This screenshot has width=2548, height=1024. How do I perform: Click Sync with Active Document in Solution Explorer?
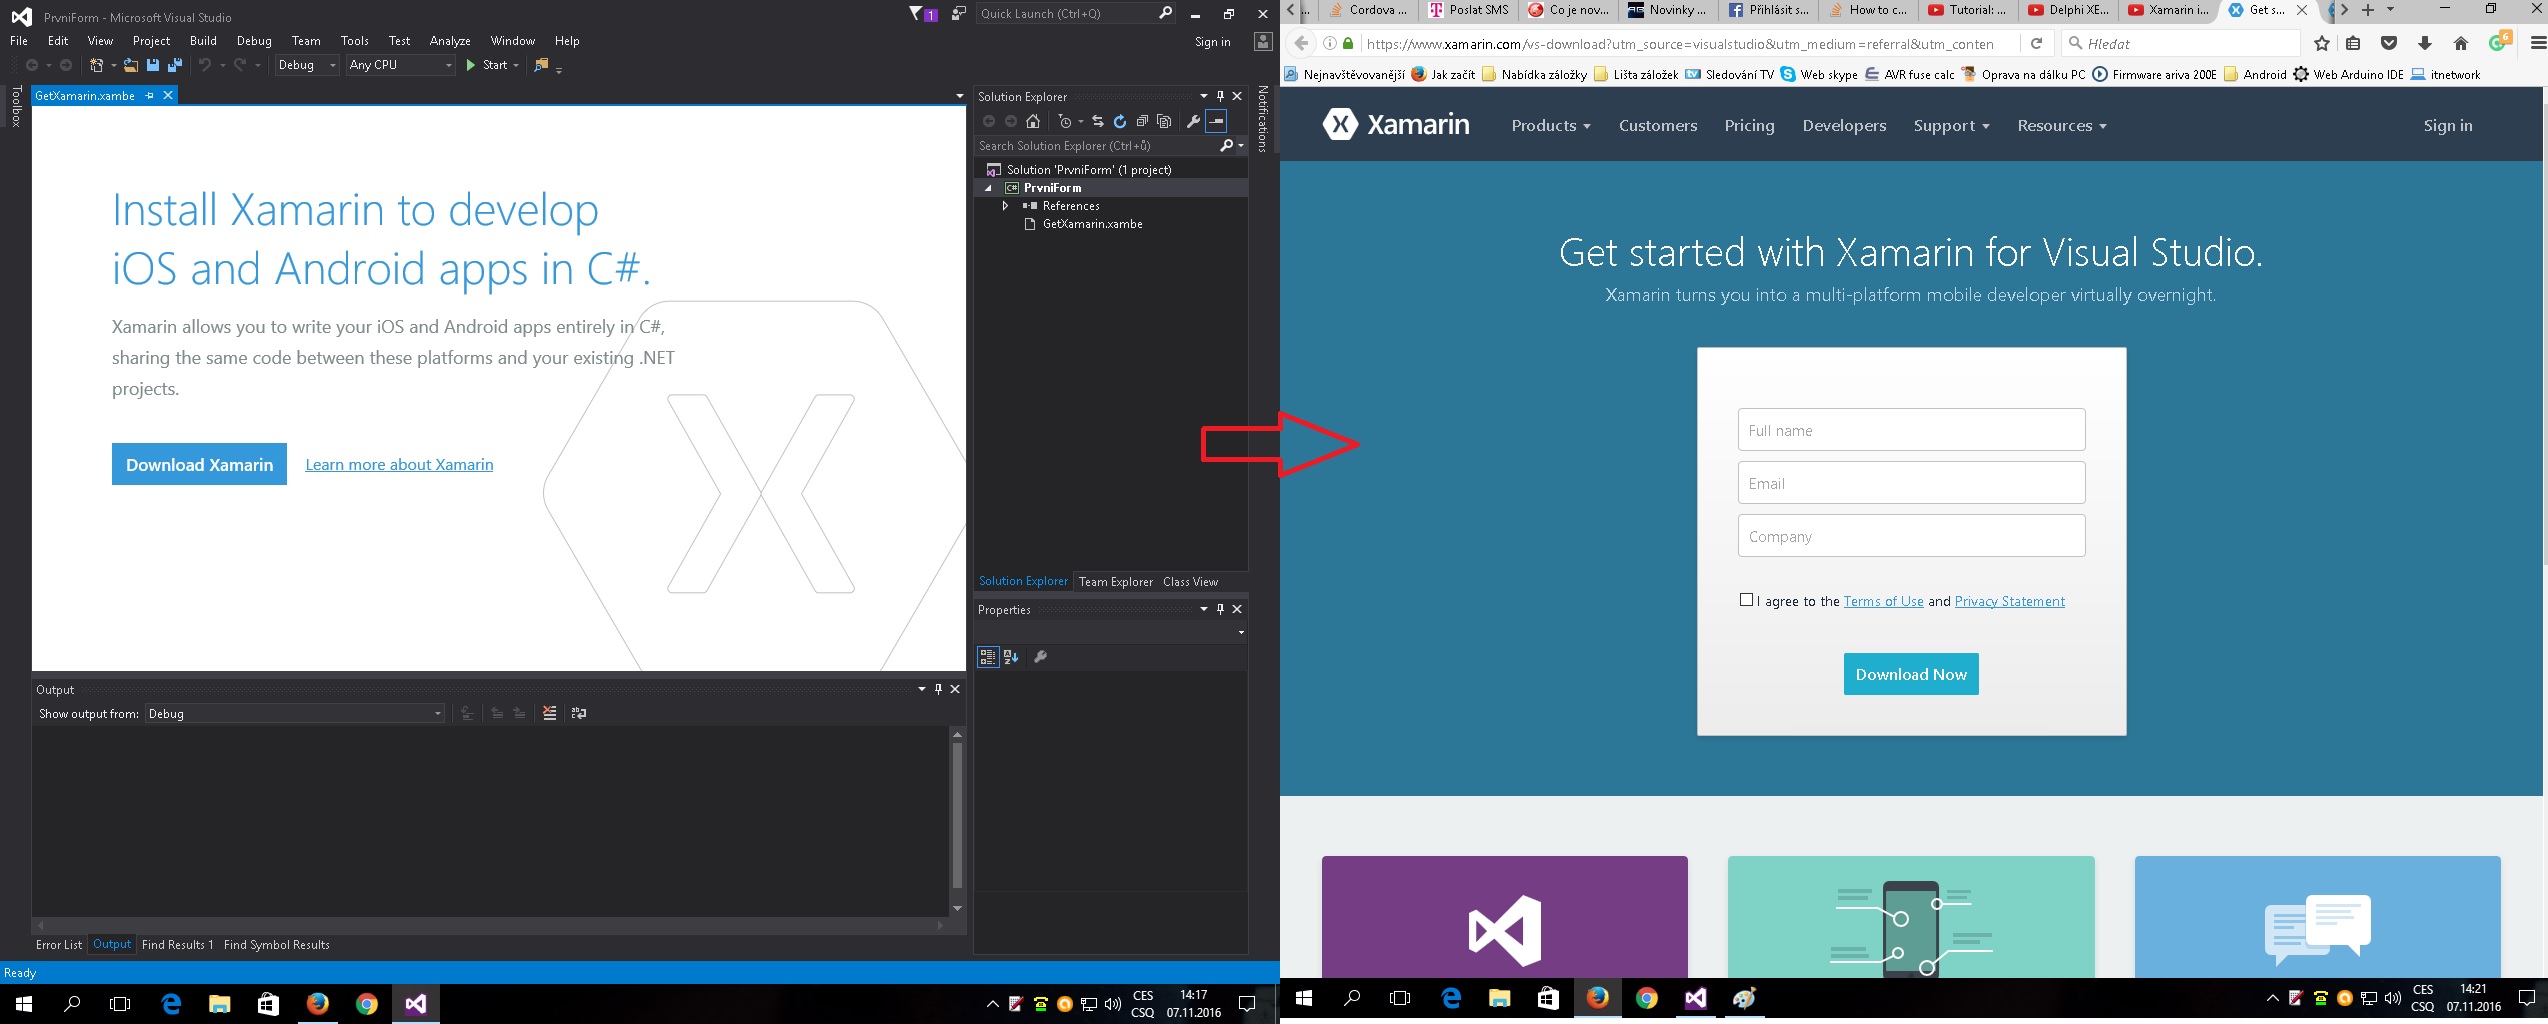coord(1097,121)
